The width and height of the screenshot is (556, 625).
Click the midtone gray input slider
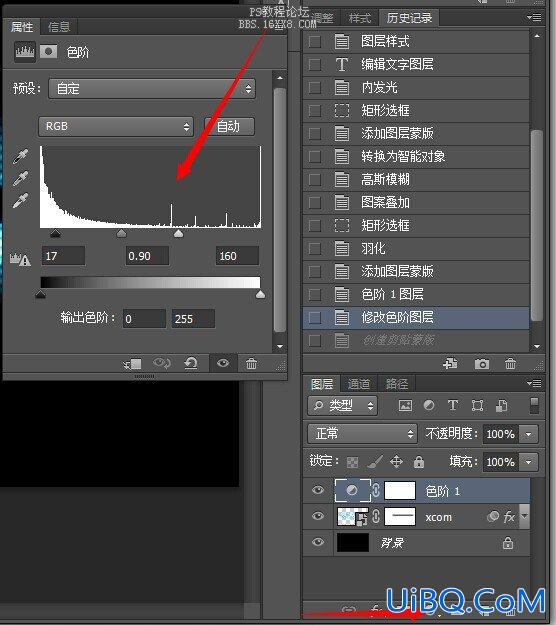pyautogui.click(x=121, y=233)
